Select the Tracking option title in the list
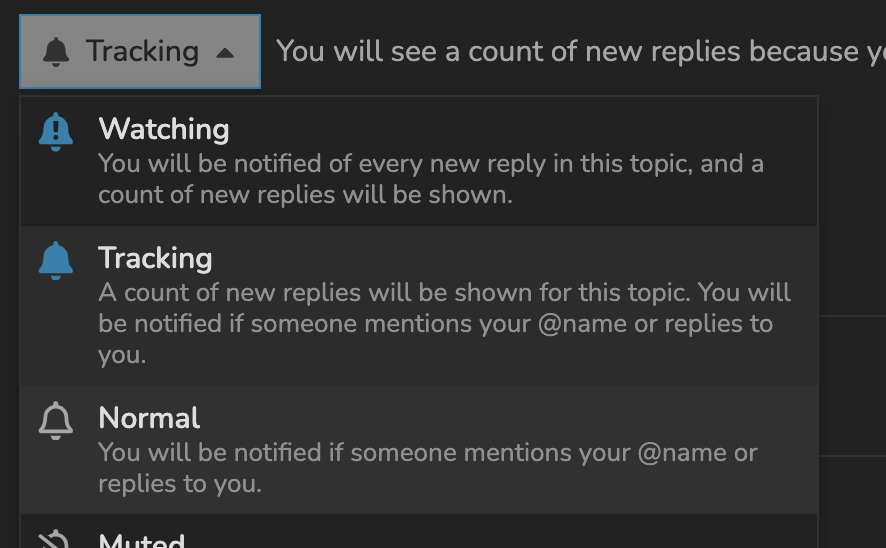The image size is (886, 548). tap(155, 258)
